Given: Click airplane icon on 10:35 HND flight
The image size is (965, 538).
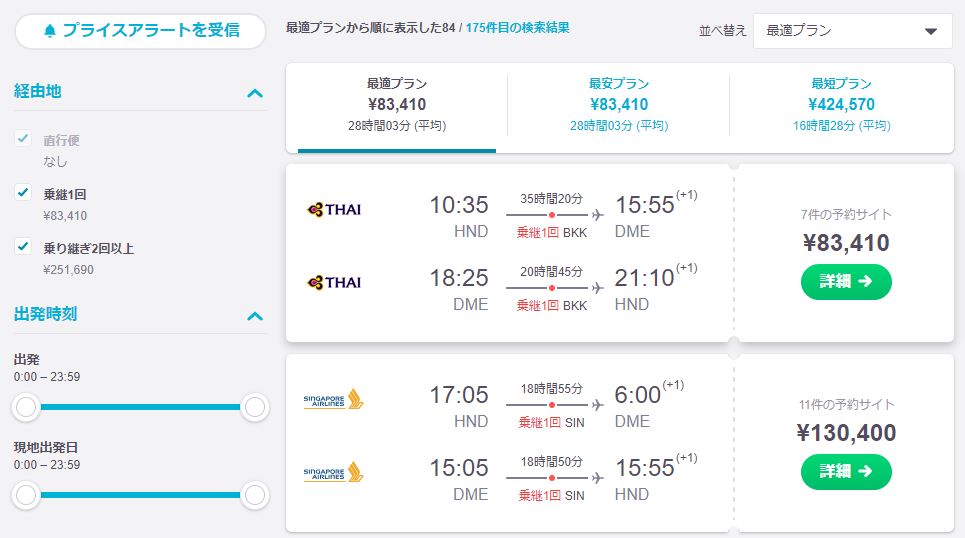Looking at the screenshot, I should pyautogui.click(x=597, y=215).
